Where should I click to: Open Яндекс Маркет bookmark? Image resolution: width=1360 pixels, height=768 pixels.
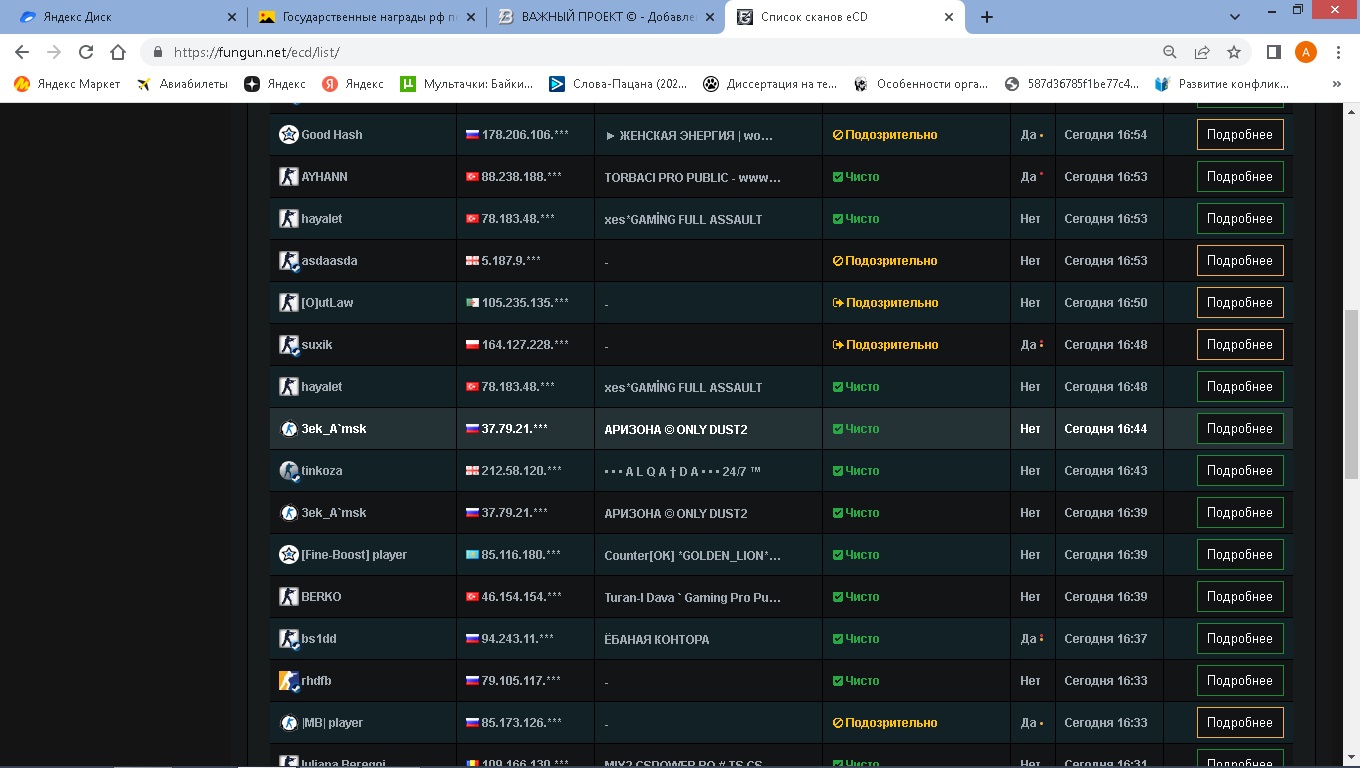point(67,85)
